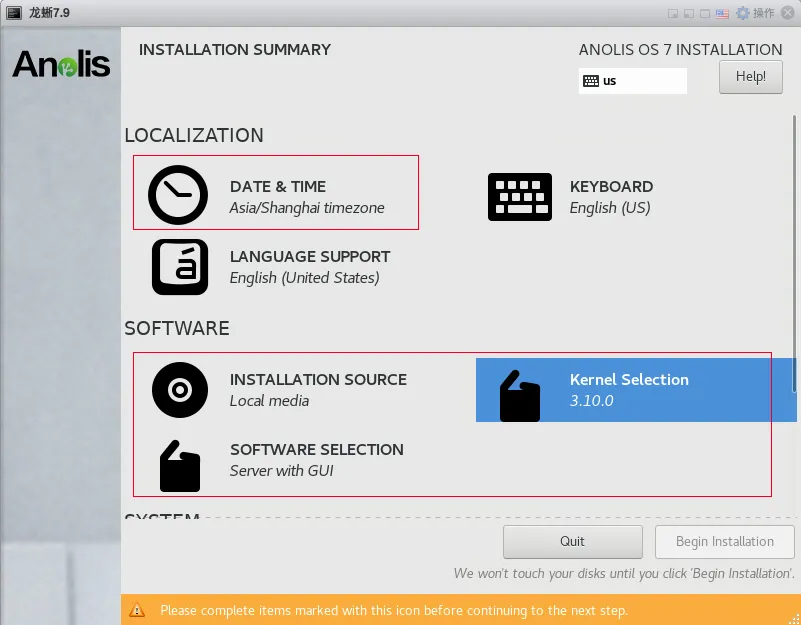Click the Quit button
801x625 pixels.
tap(572, 541)
